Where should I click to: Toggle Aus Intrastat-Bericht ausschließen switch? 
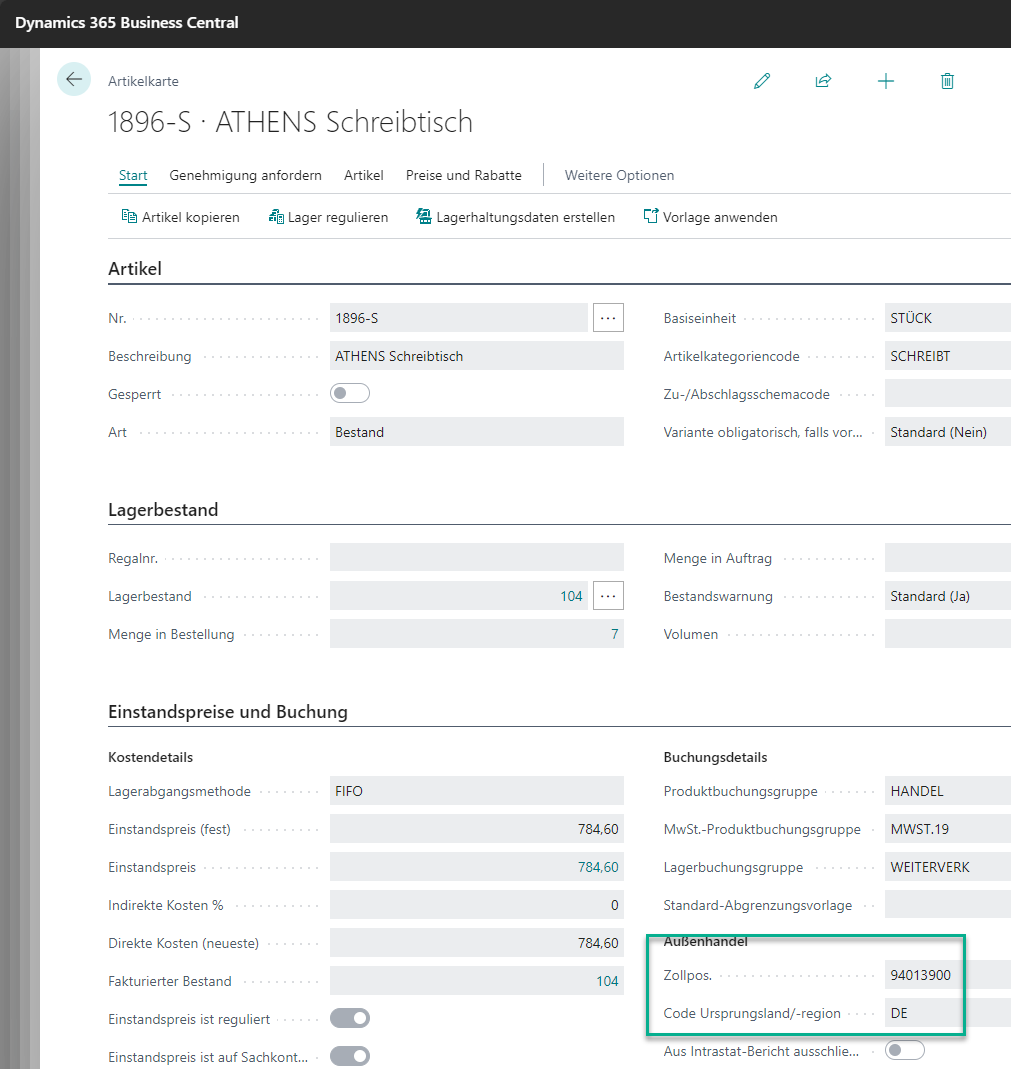pos(904,1051)
